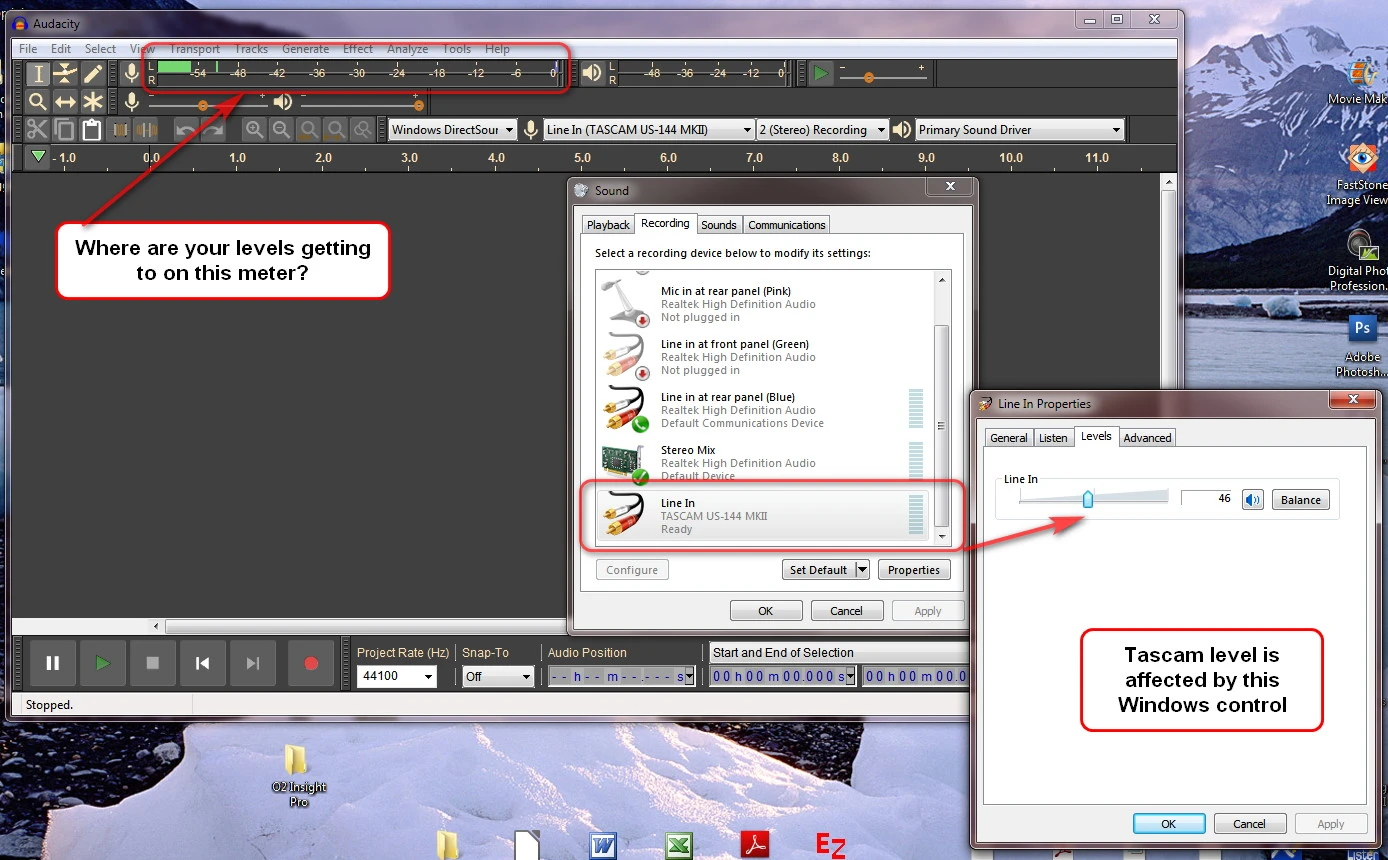Toggle the green pinned playhead triangle
The width and height of the screenshot is (1388, 860).
(x=38, y=157)
